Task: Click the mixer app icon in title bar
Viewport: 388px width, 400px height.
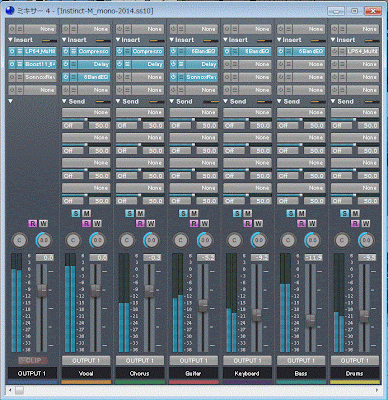Action: click(10, 11)
